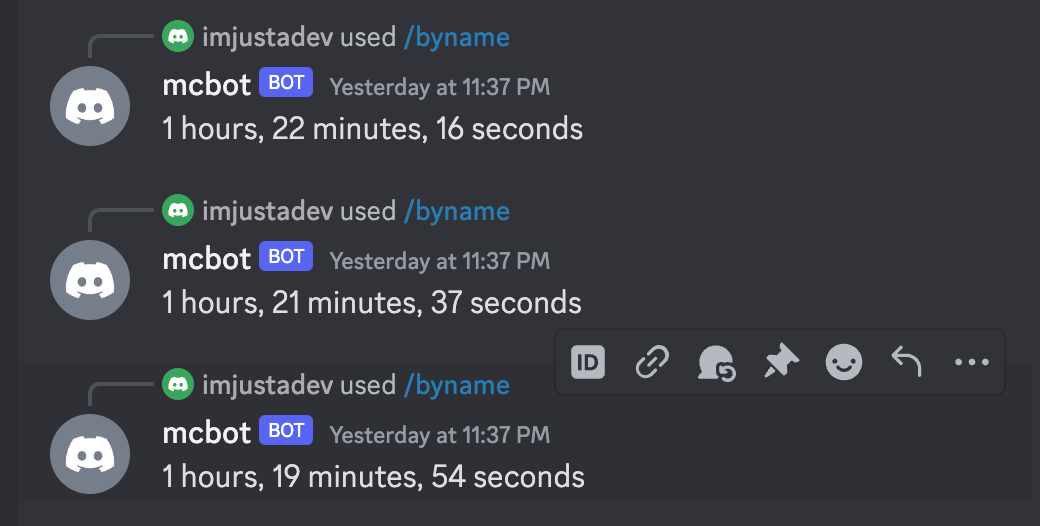Click the text "1 hours, 19 minutes, 54 seconds"
This screenshot has height=526, width=1040.
(x=373, y=476)
